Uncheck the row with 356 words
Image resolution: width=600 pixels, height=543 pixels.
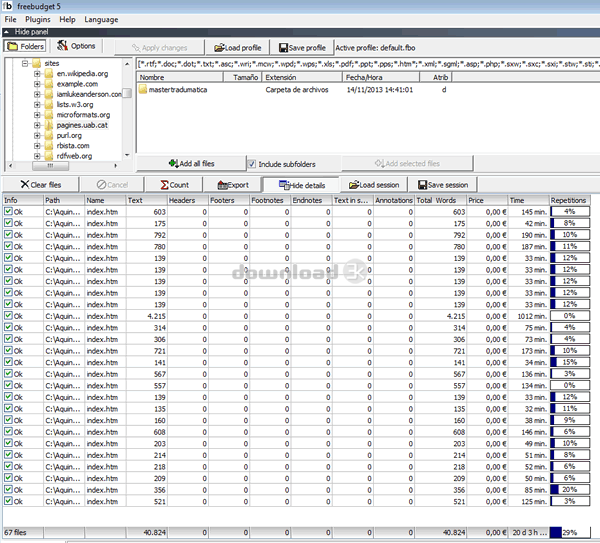[8, 489]
